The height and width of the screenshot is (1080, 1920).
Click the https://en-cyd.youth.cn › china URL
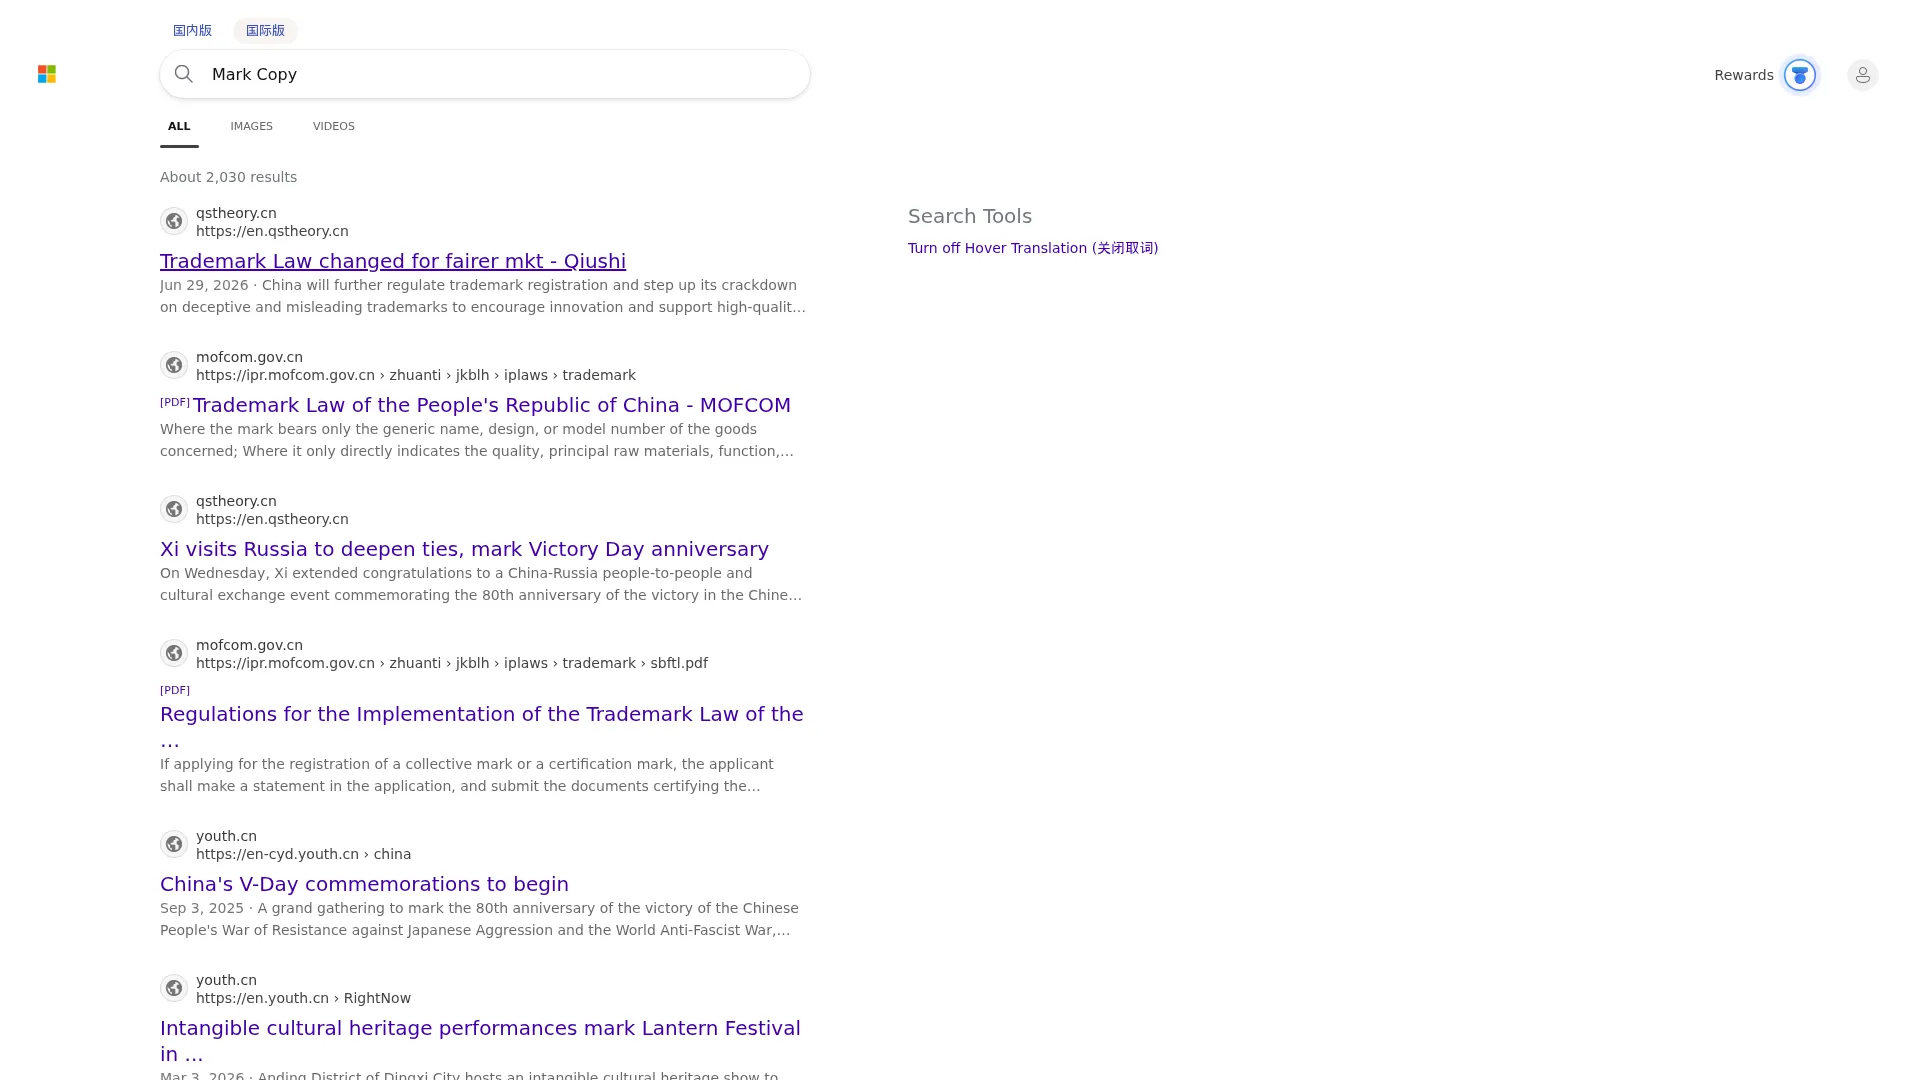(x=303, y=854)
